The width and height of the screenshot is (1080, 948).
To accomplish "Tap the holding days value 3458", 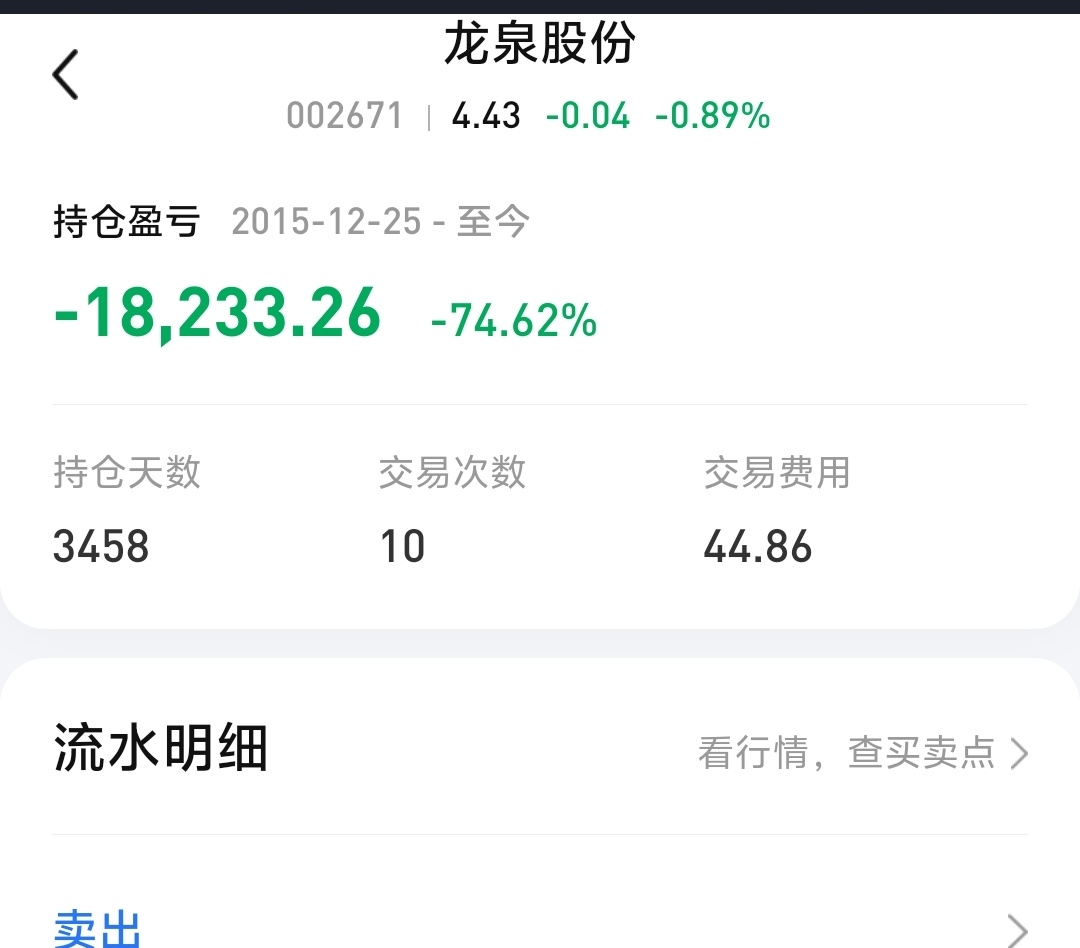I will [101, 546].
